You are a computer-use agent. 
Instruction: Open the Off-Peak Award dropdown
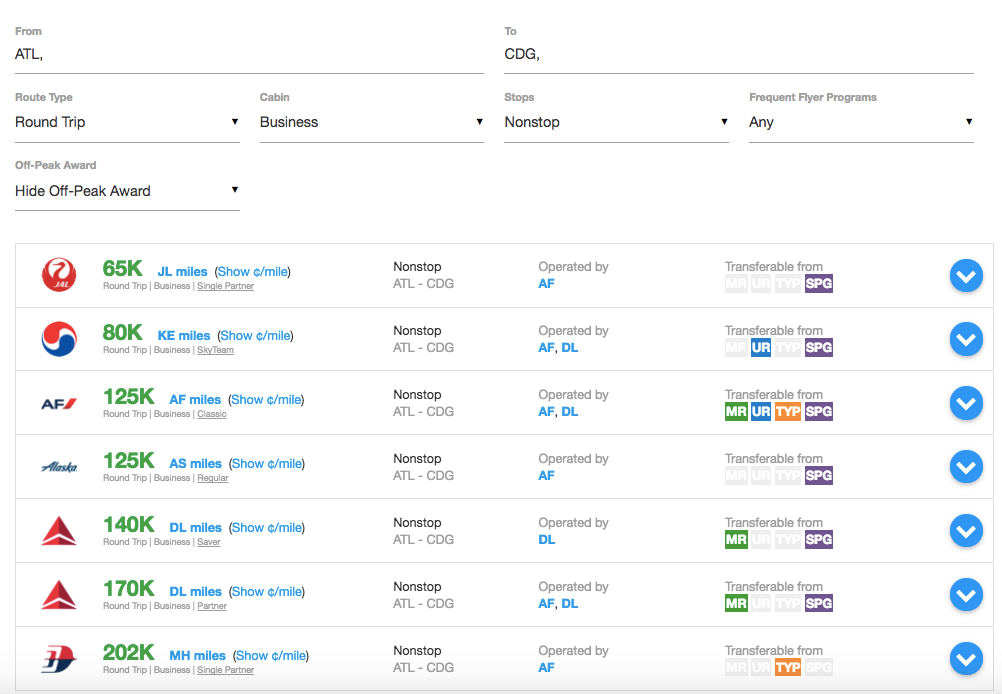click(x=127, y=191)
